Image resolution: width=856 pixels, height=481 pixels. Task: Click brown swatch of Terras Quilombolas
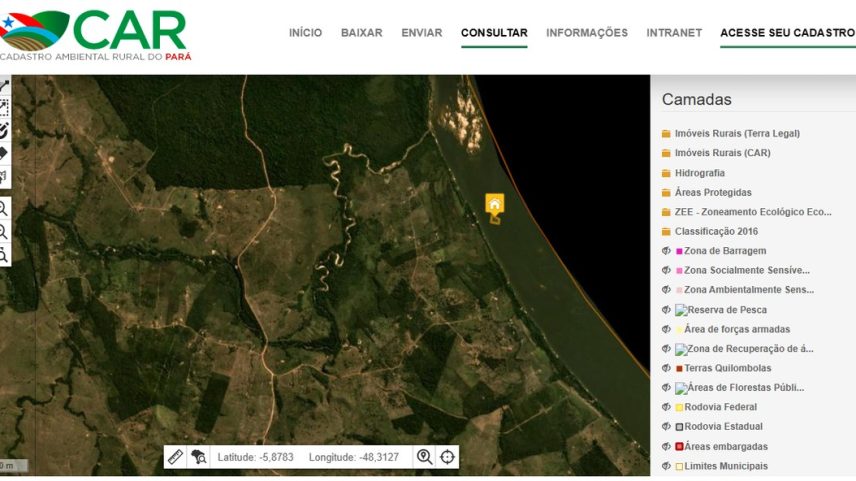(x=679, y=369)
